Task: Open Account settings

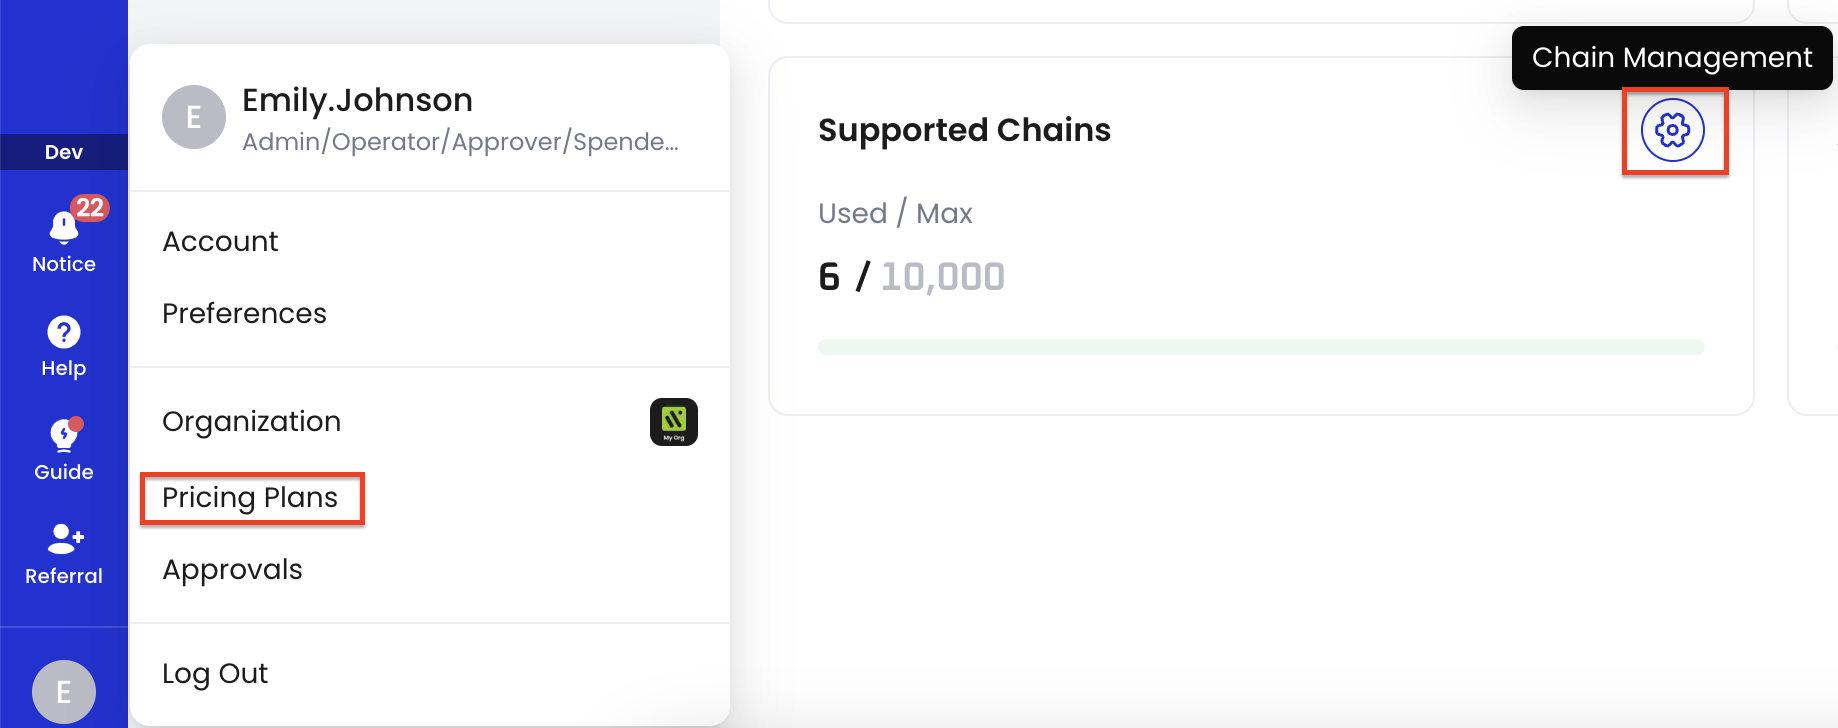Action: click(220, 240)
